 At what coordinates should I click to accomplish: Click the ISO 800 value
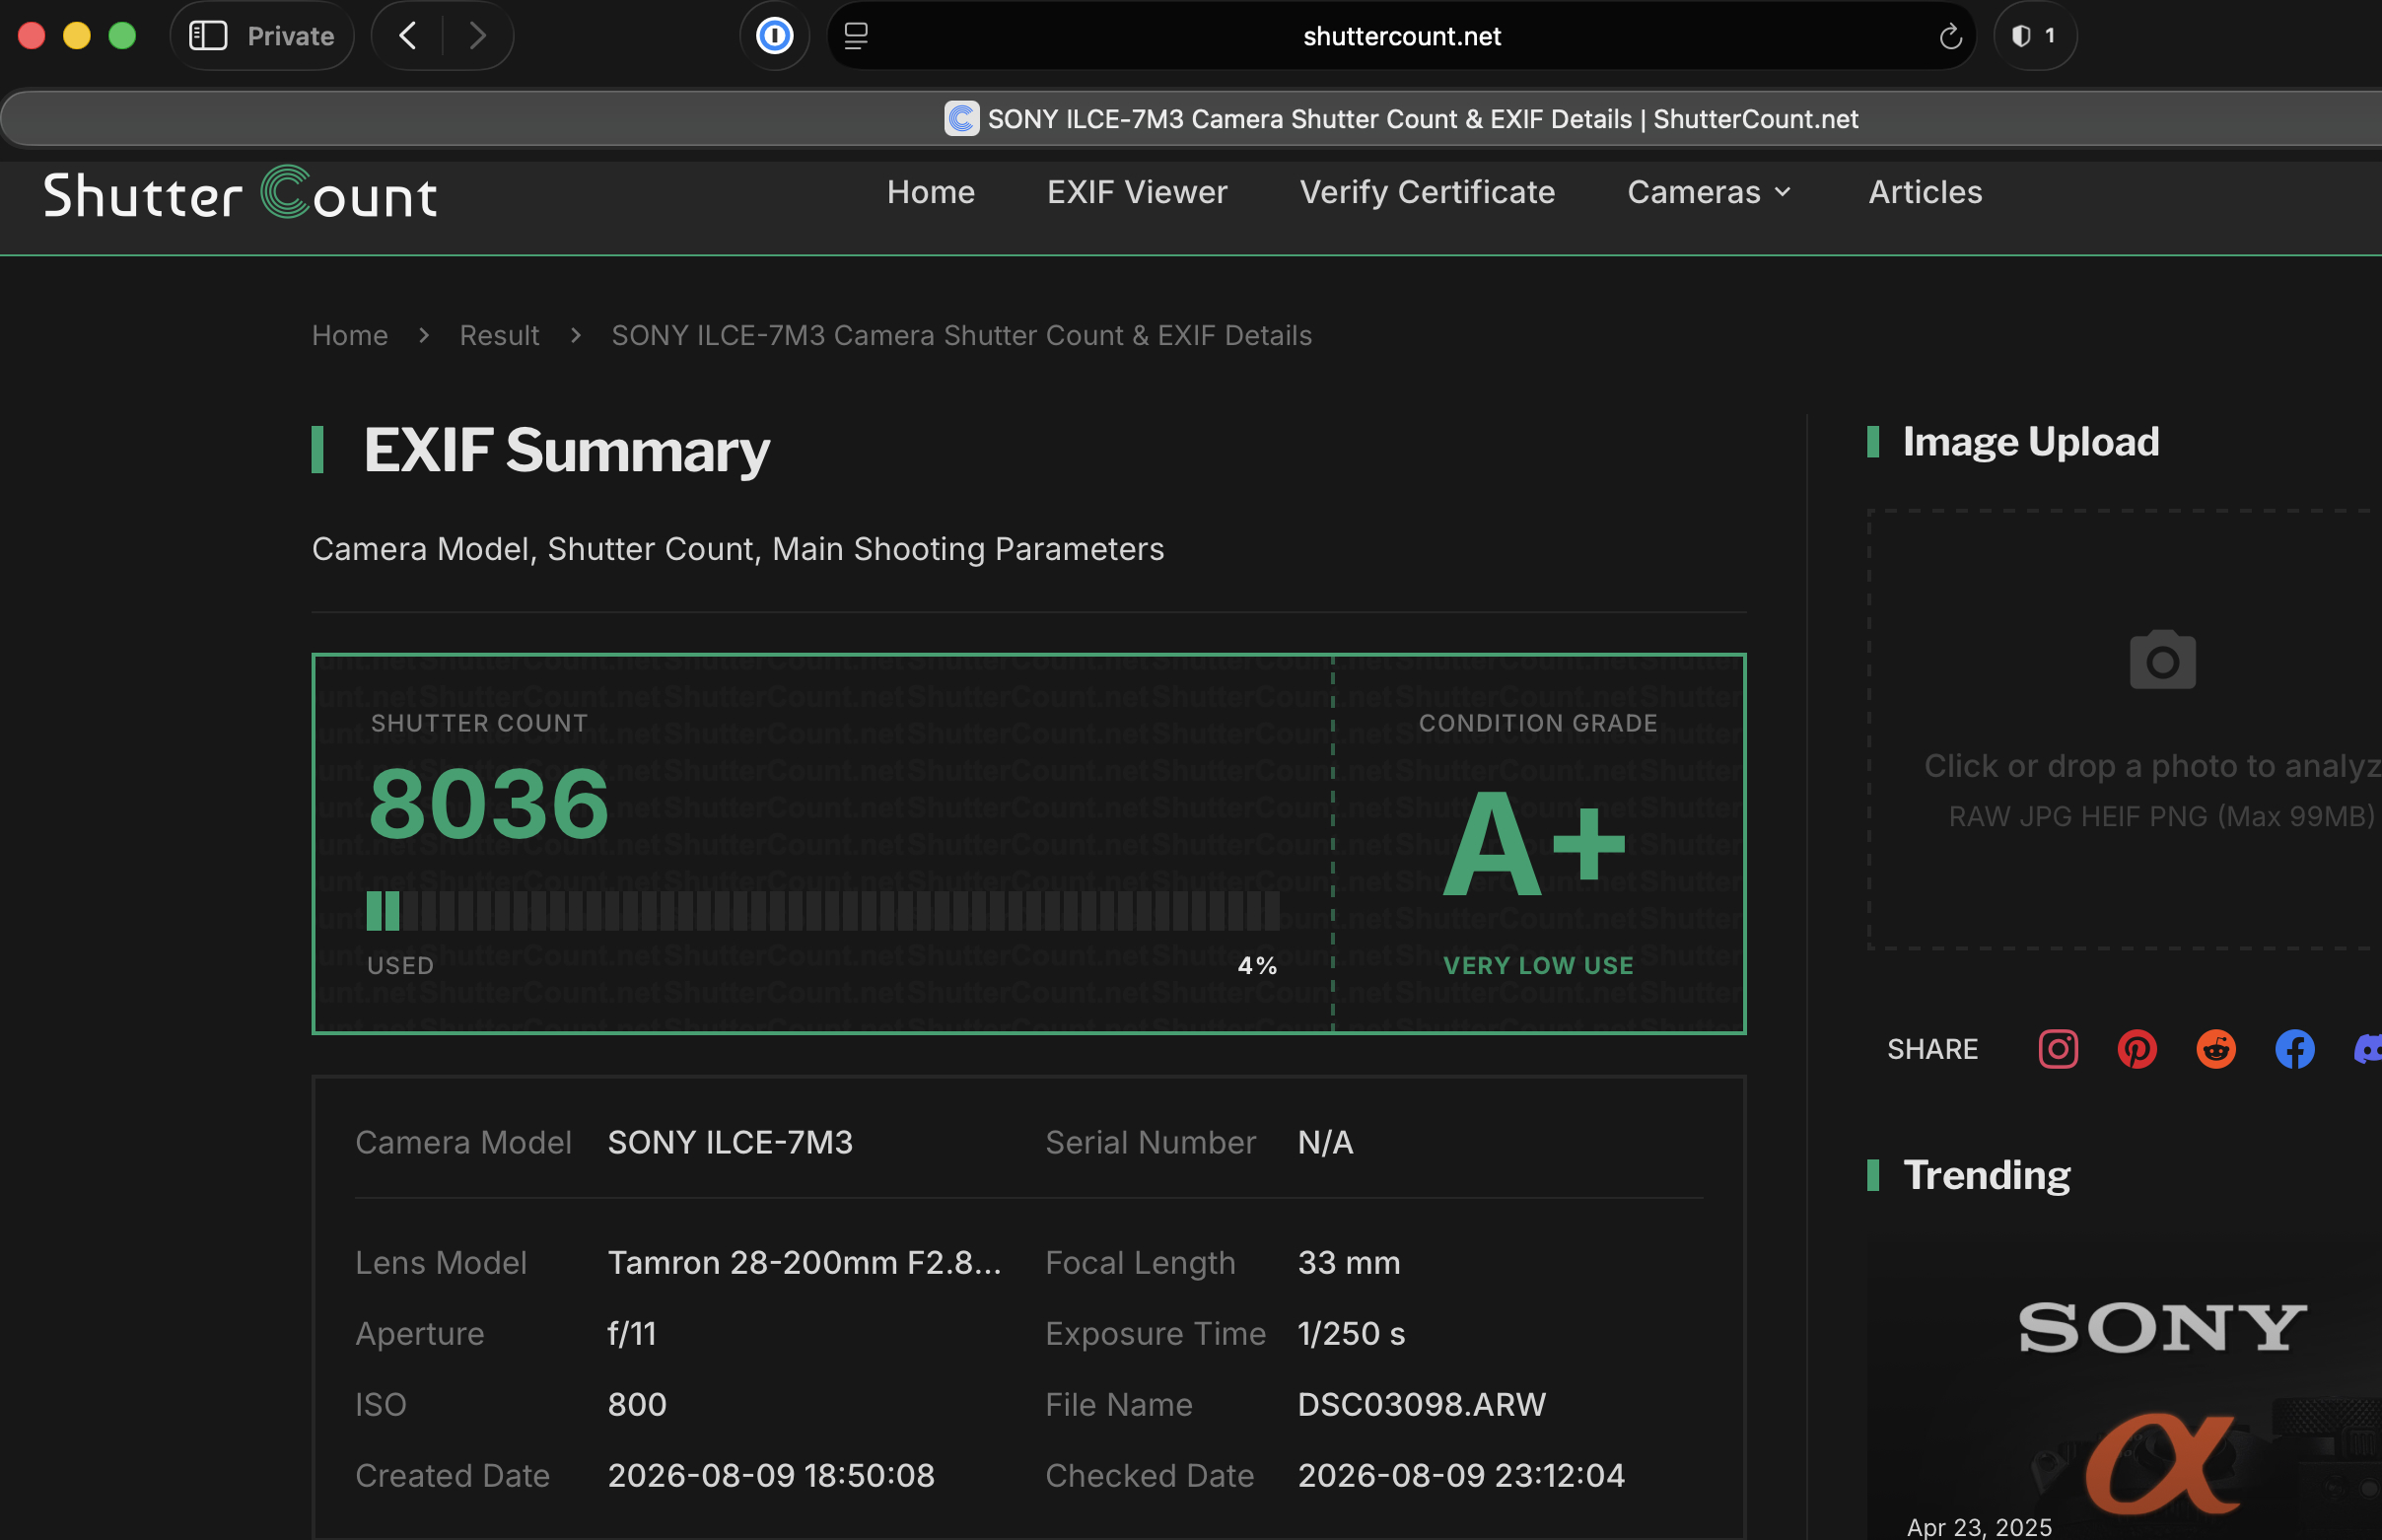point(637,1405)
